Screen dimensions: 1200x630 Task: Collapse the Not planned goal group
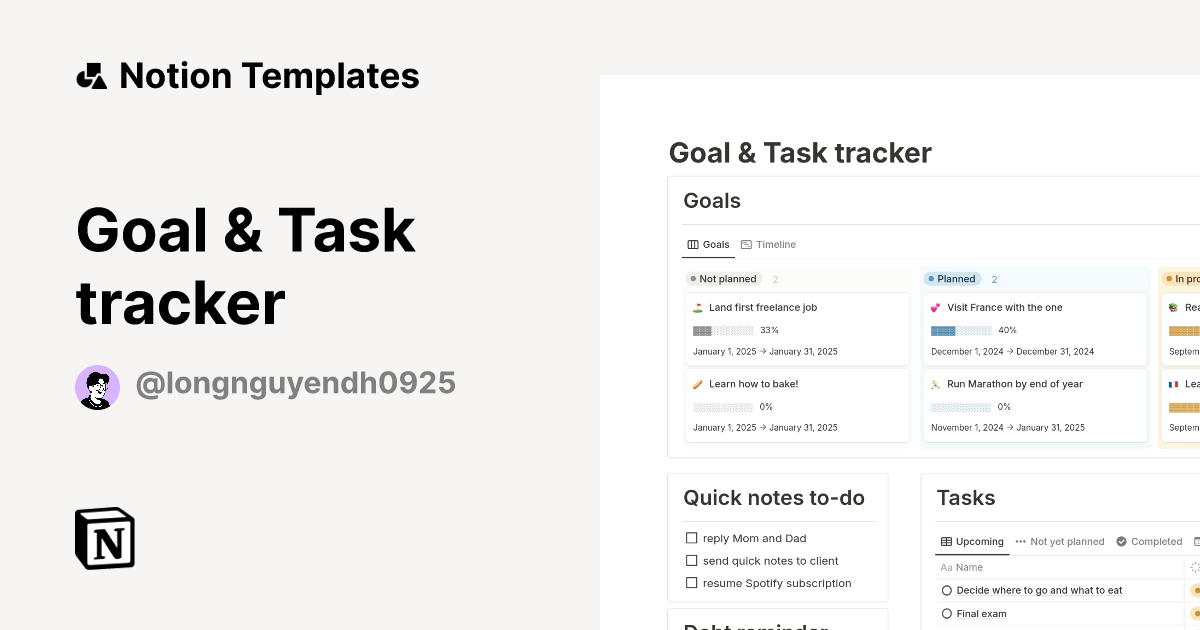pos(723,279)
